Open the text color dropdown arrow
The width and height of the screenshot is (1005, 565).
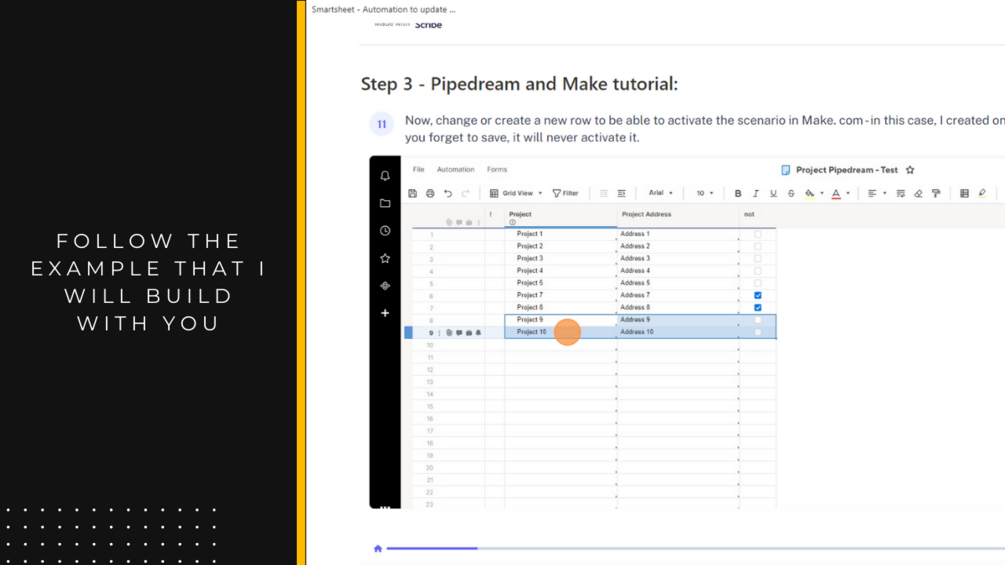pyautogui.click(x=848, y=193)
